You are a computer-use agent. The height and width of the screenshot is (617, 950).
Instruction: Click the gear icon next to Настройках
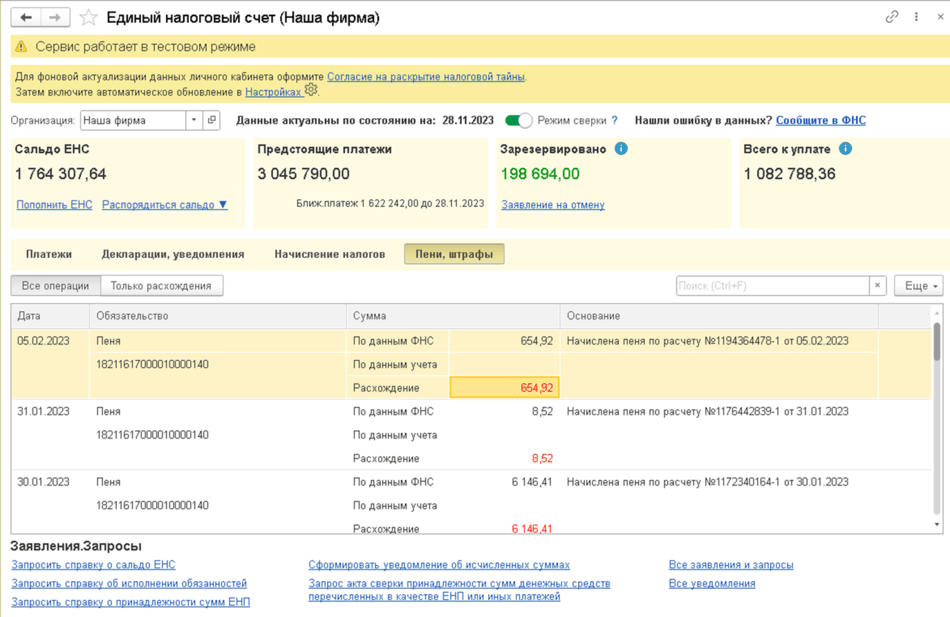311,90
